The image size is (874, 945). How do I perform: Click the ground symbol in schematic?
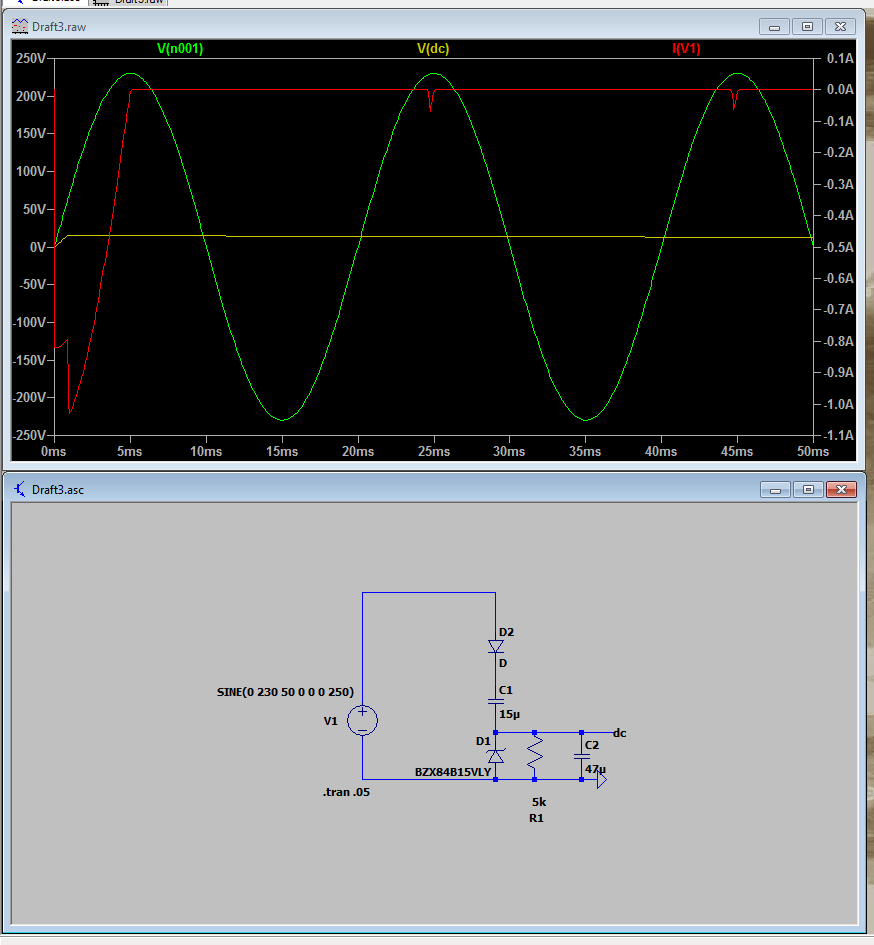click(x=600, y=780)
